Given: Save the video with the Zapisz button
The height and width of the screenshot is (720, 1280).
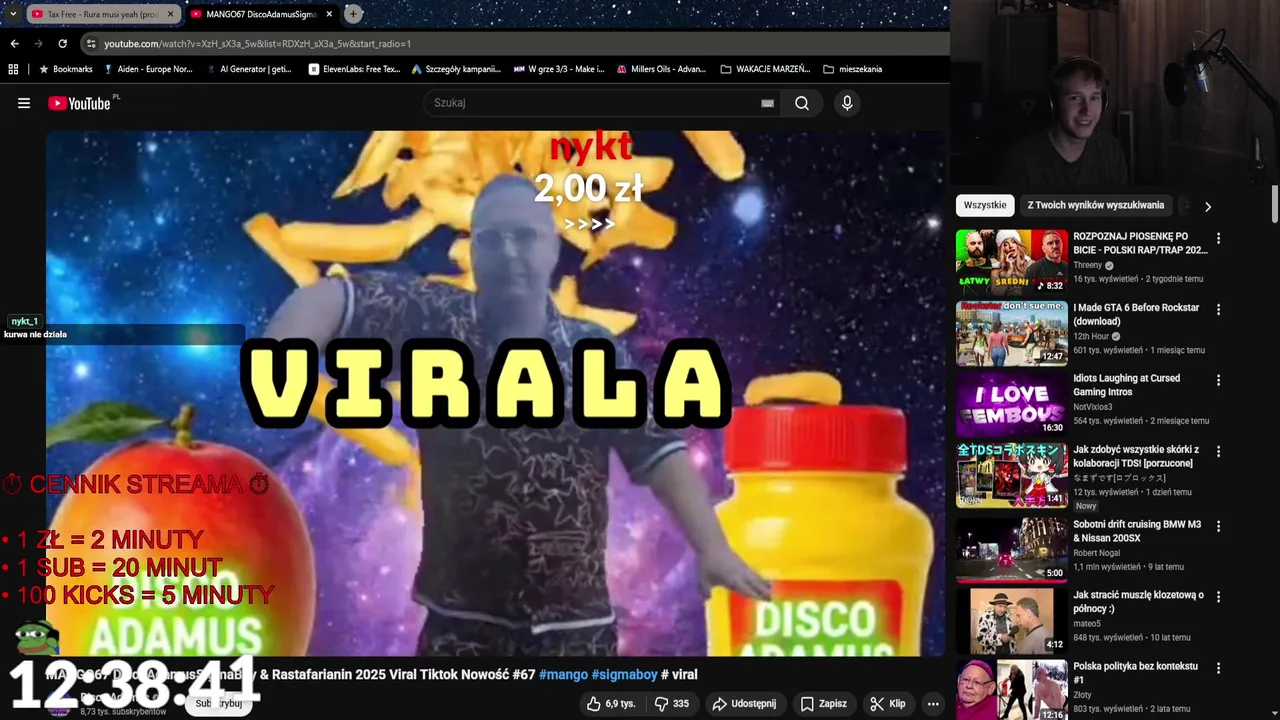Looking at the screenshot, I should point(823,704).
